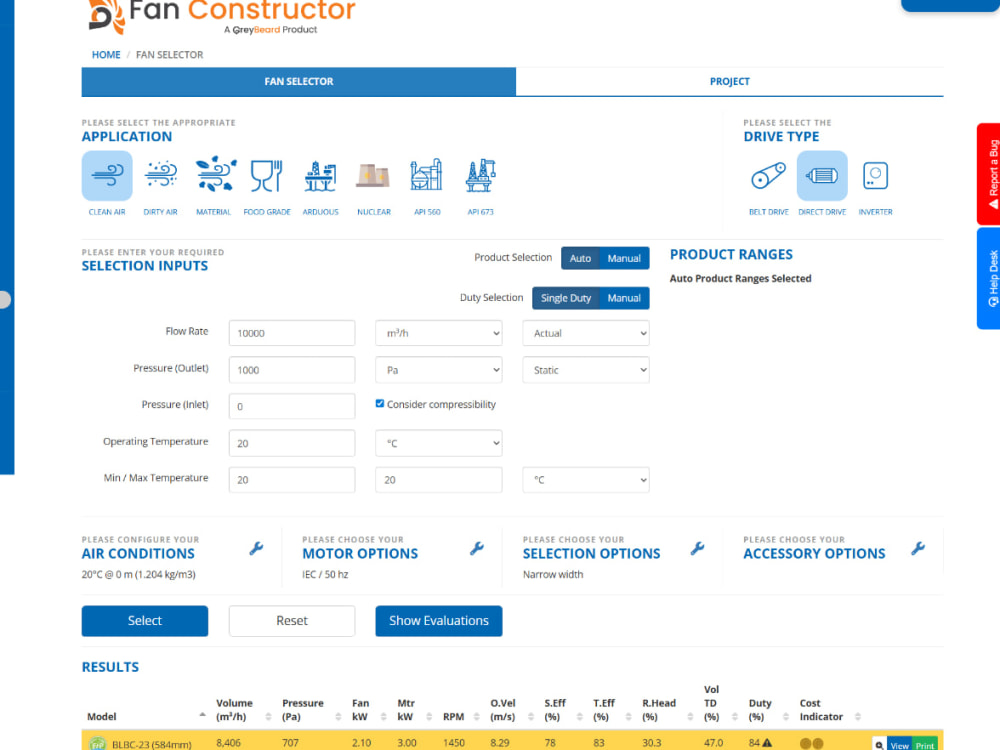Select the Belt Drive type icon
Screen dimensions: 1000x750
[768, 176]
